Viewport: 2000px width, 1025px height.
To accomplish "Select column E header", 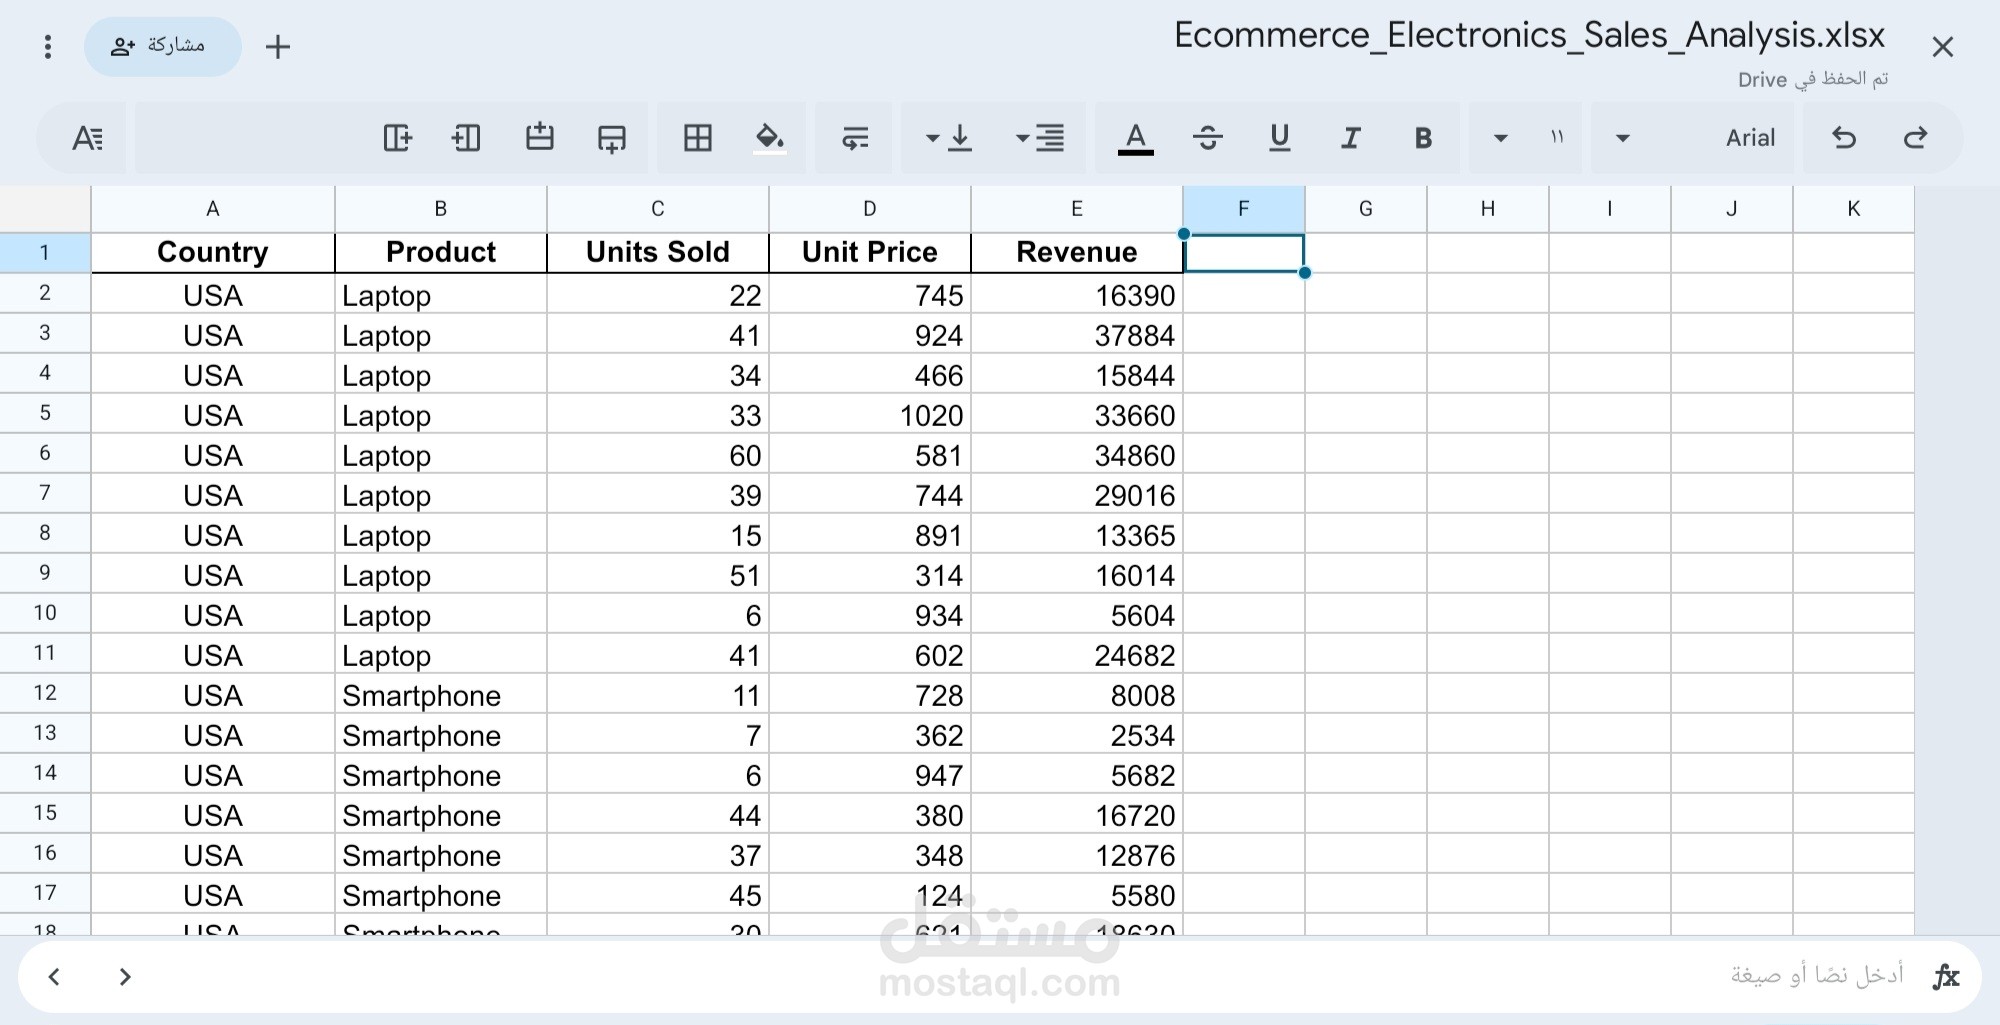I will (1077, 209).
